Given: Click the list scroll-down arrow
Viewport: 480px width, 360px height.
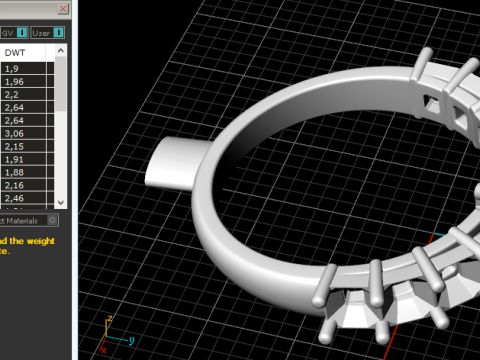Looking at the screenshot, I should coord(61,202).
